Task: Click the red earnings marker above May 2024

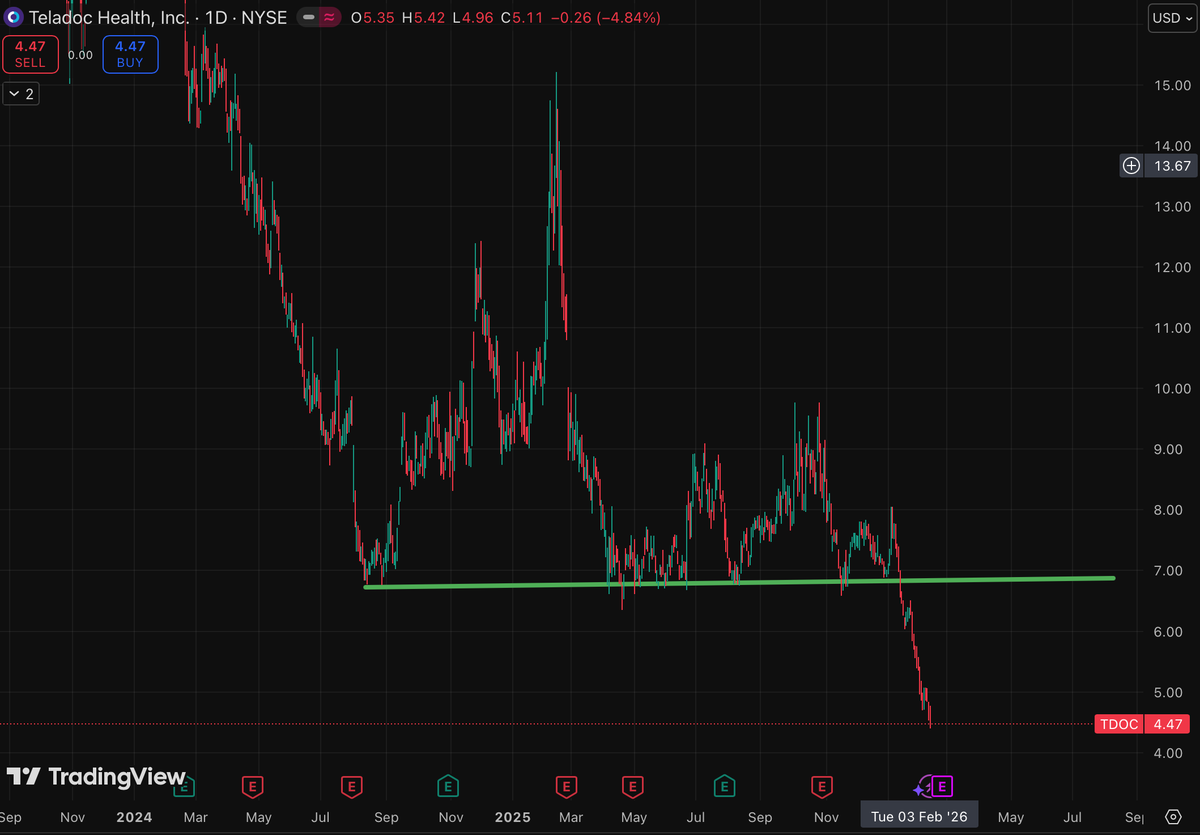Action: 253,787
